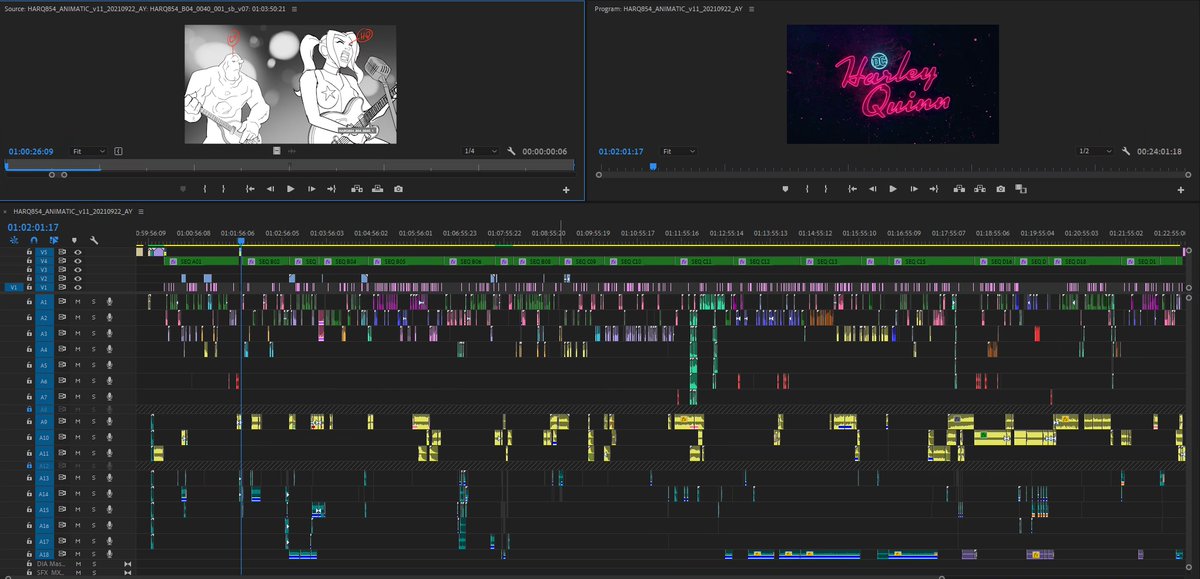This screenshot has width=1200, height=579.
Task: Target track A4 header label
Action: pyautogui.click(x=43, y=350)
